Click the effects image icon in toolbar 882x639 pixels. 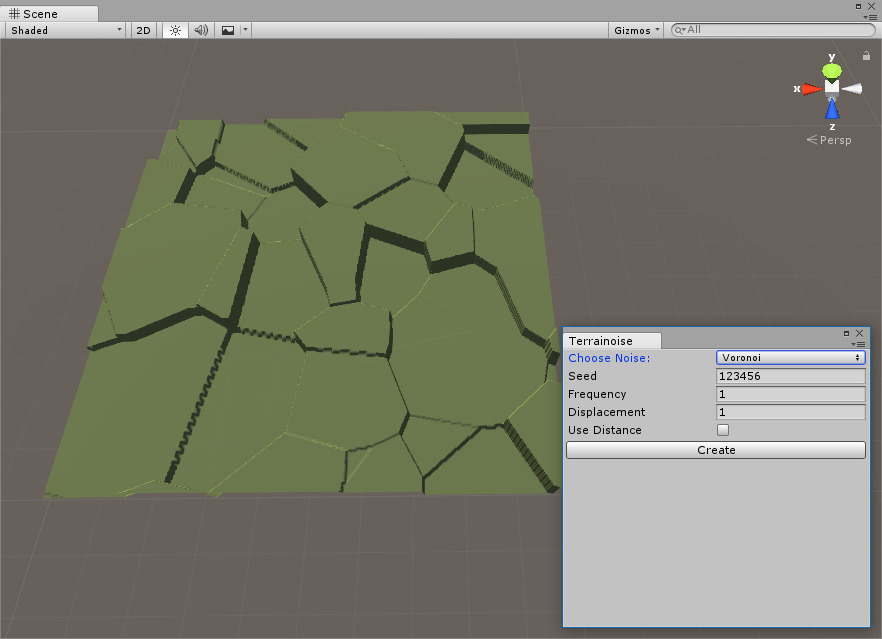pyautogui.click(x=226, y=30)
